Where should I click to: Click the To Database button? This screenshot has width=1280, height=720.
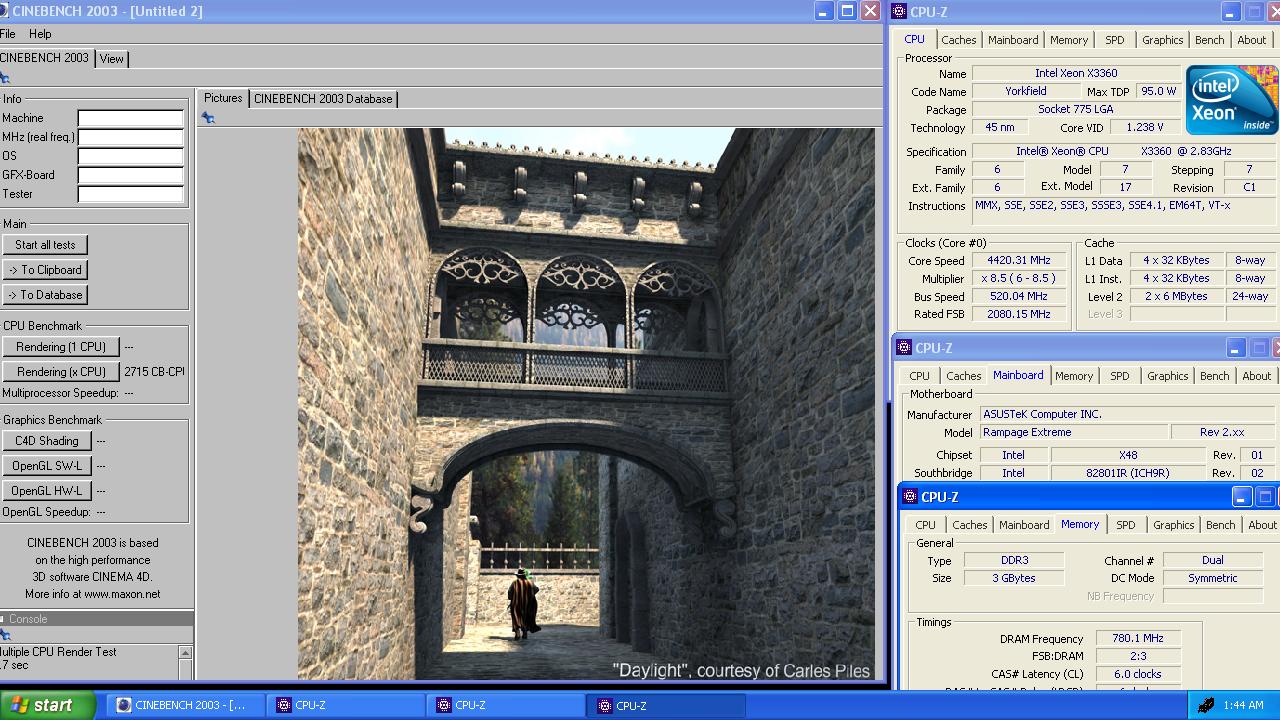click(x=45, y=295)
